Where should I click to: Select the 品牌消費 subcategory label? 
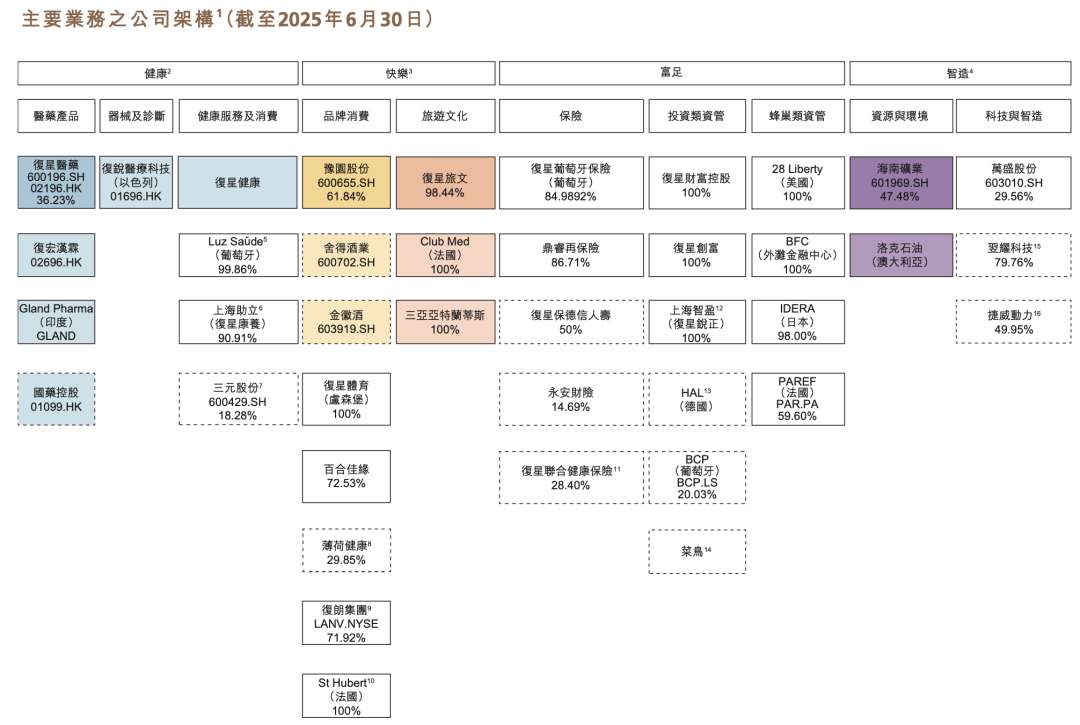(x=346, y=115)
